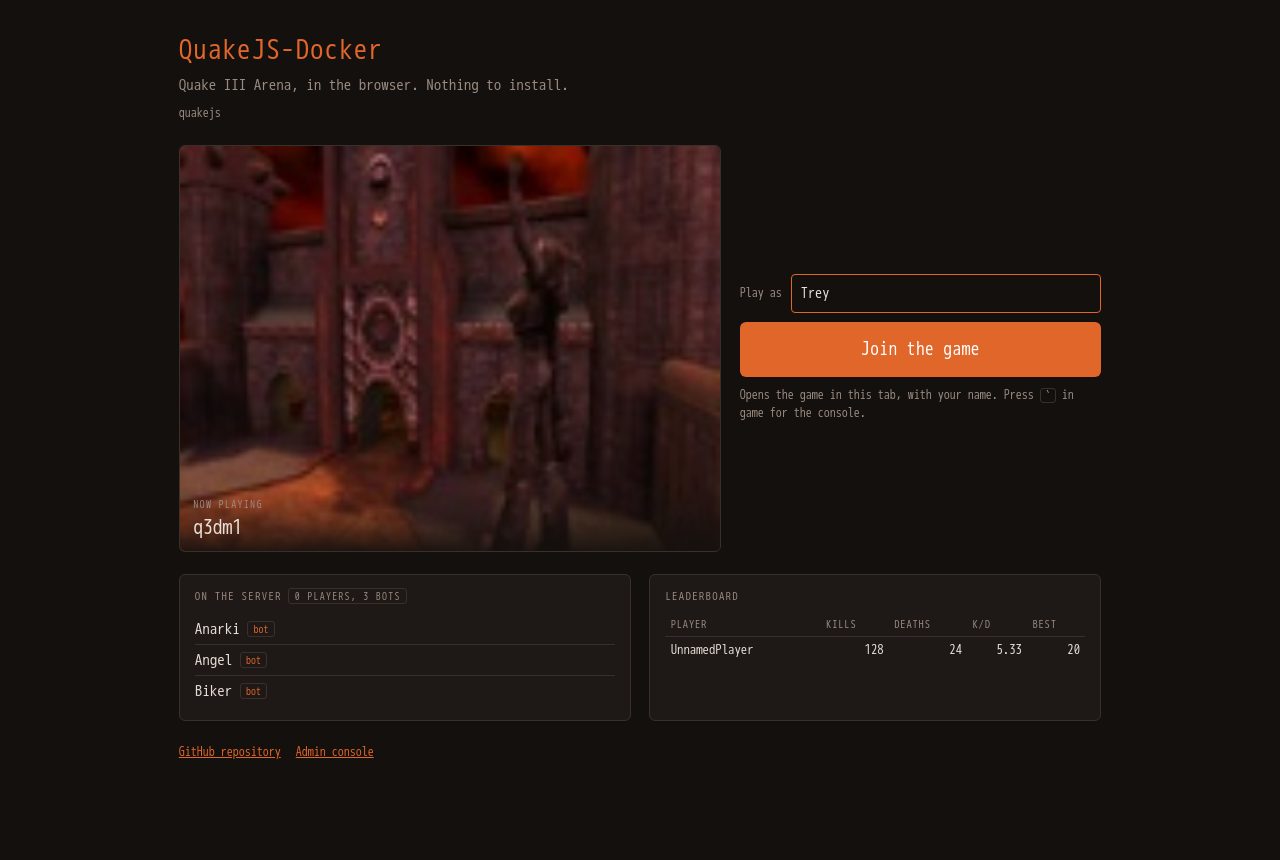The height and width of the screenshot is (860, 1280).
Task: Click the deaths value 24
Action: coord(956,650)
